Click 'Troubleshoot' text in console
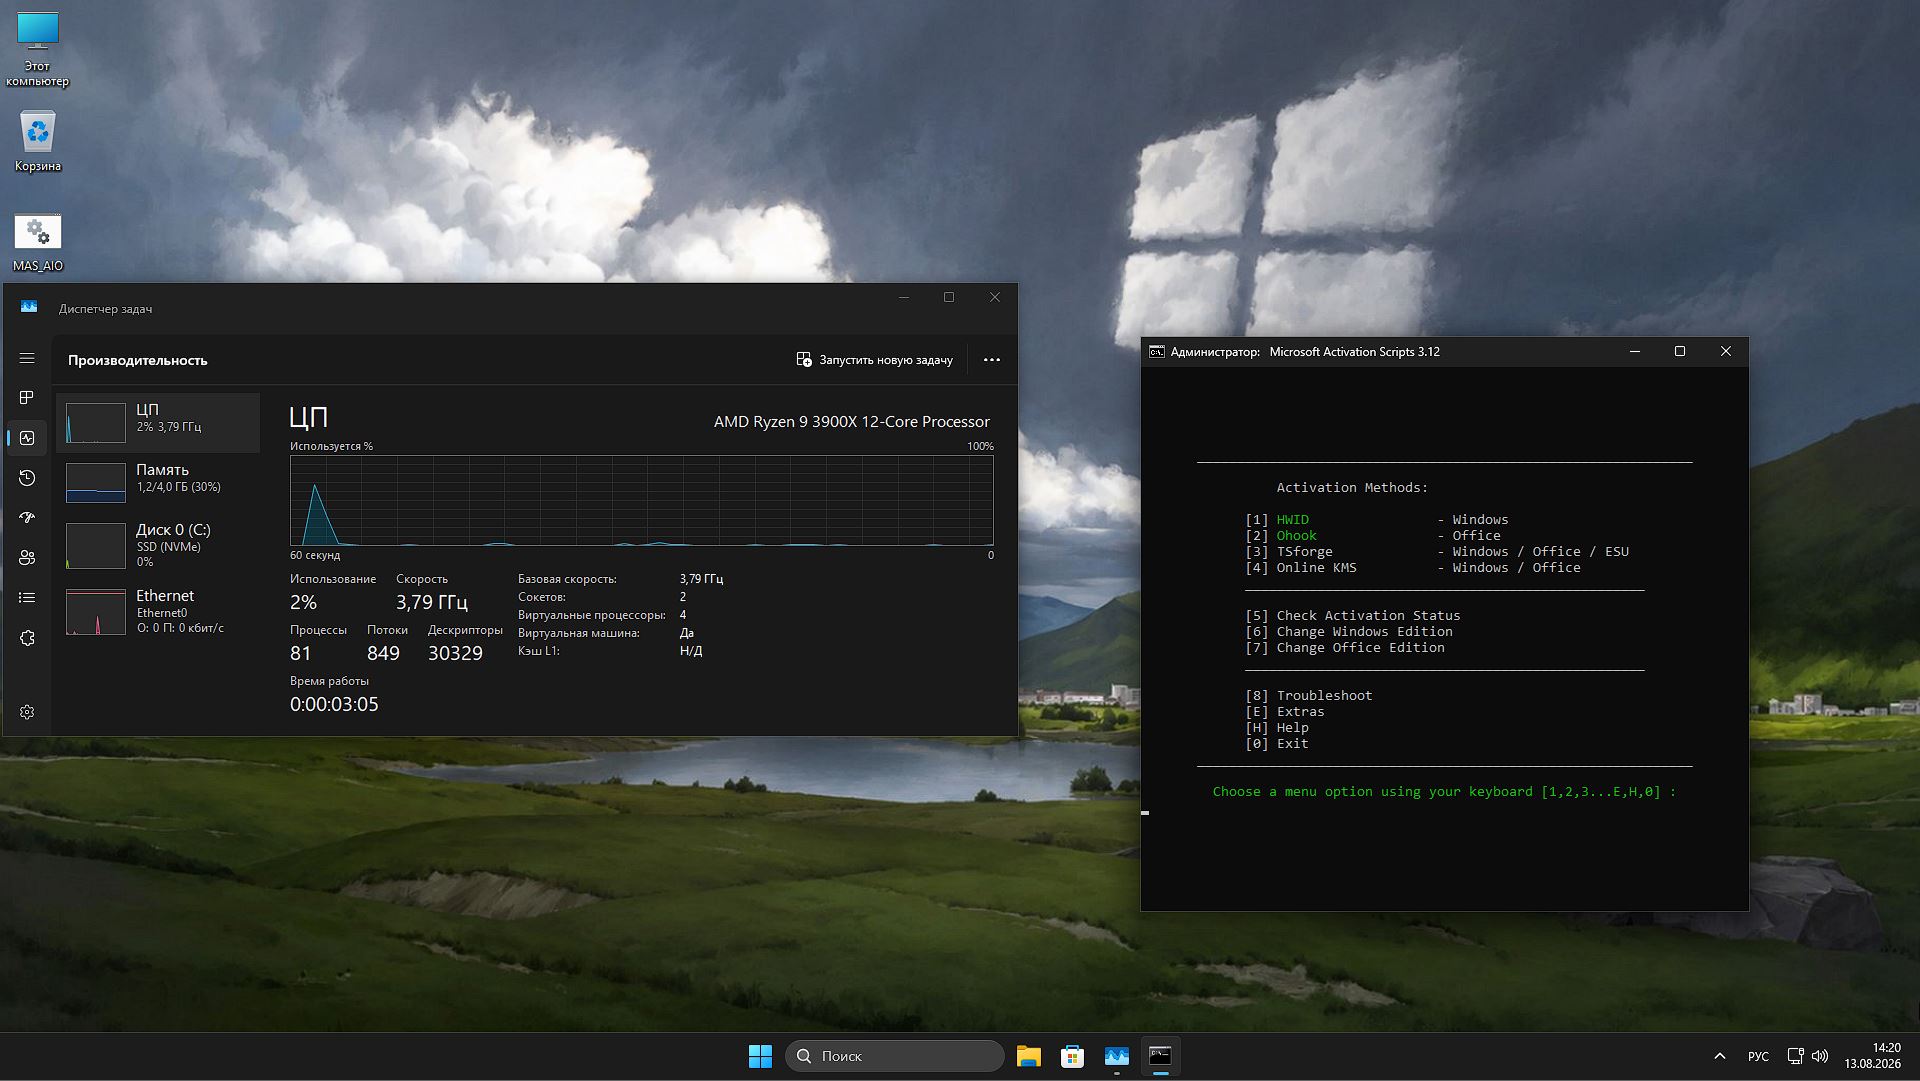The image size is (1920, 1081). click(x=1324, y=696)
